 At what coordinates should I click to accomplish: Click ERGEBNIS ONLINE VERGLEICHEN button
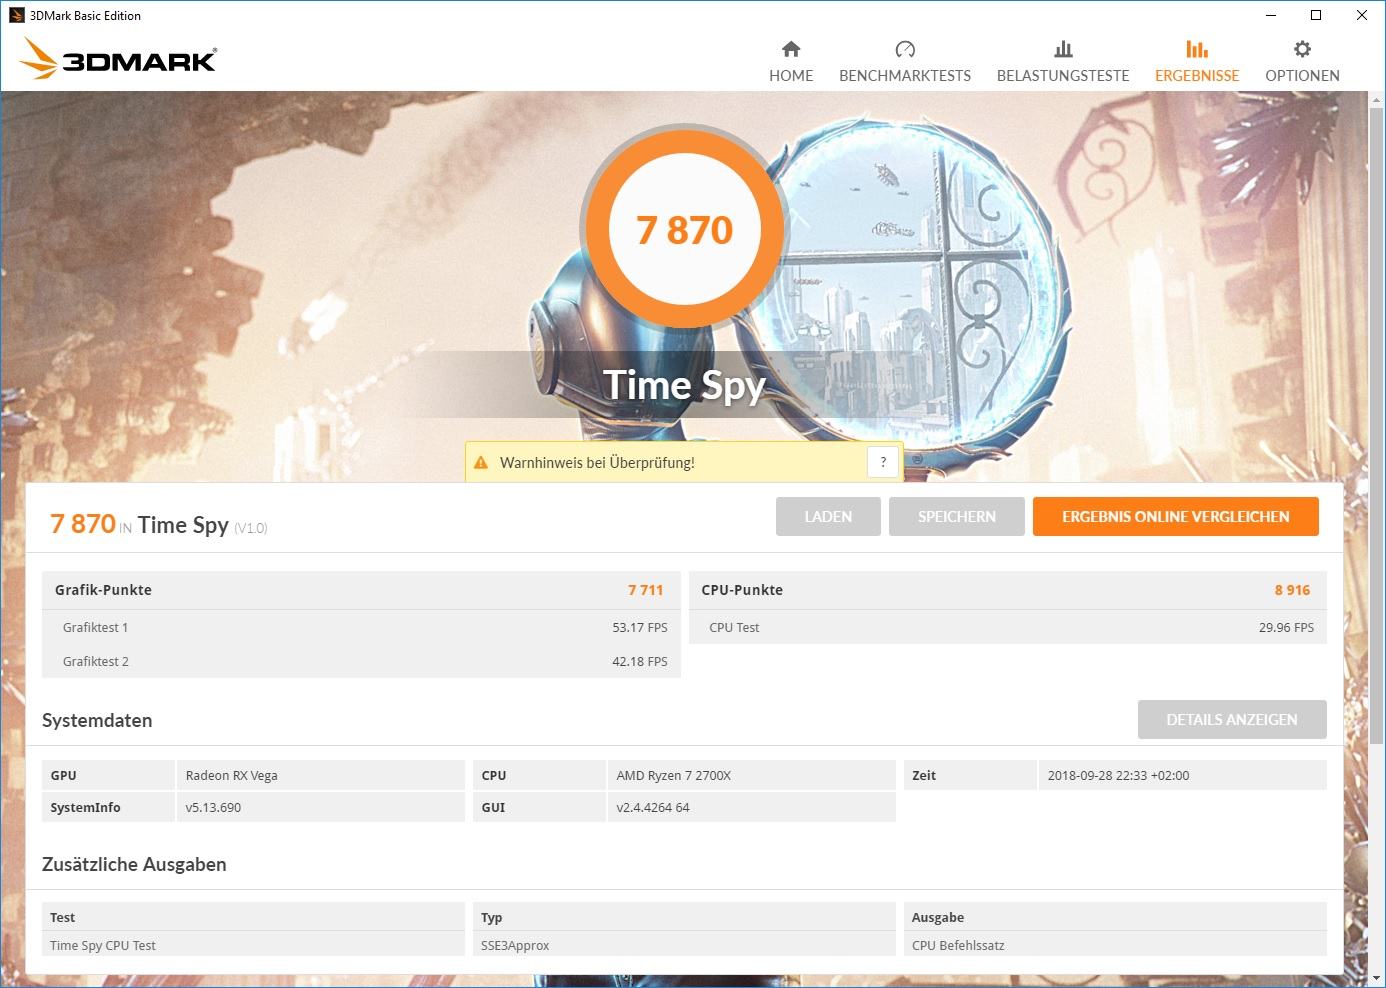pyautogui.click(x=1176, y=517)
